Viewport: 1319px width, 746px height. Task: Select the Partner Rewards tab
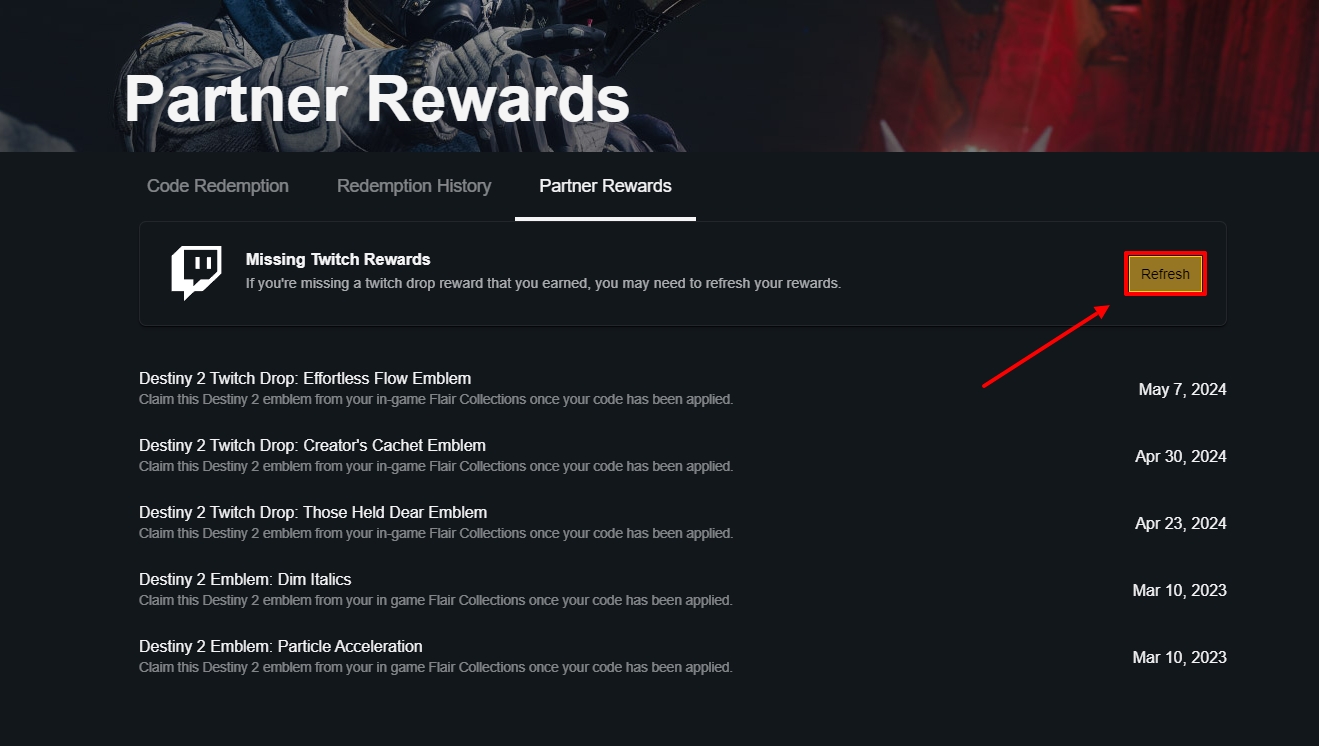point(605,186)
